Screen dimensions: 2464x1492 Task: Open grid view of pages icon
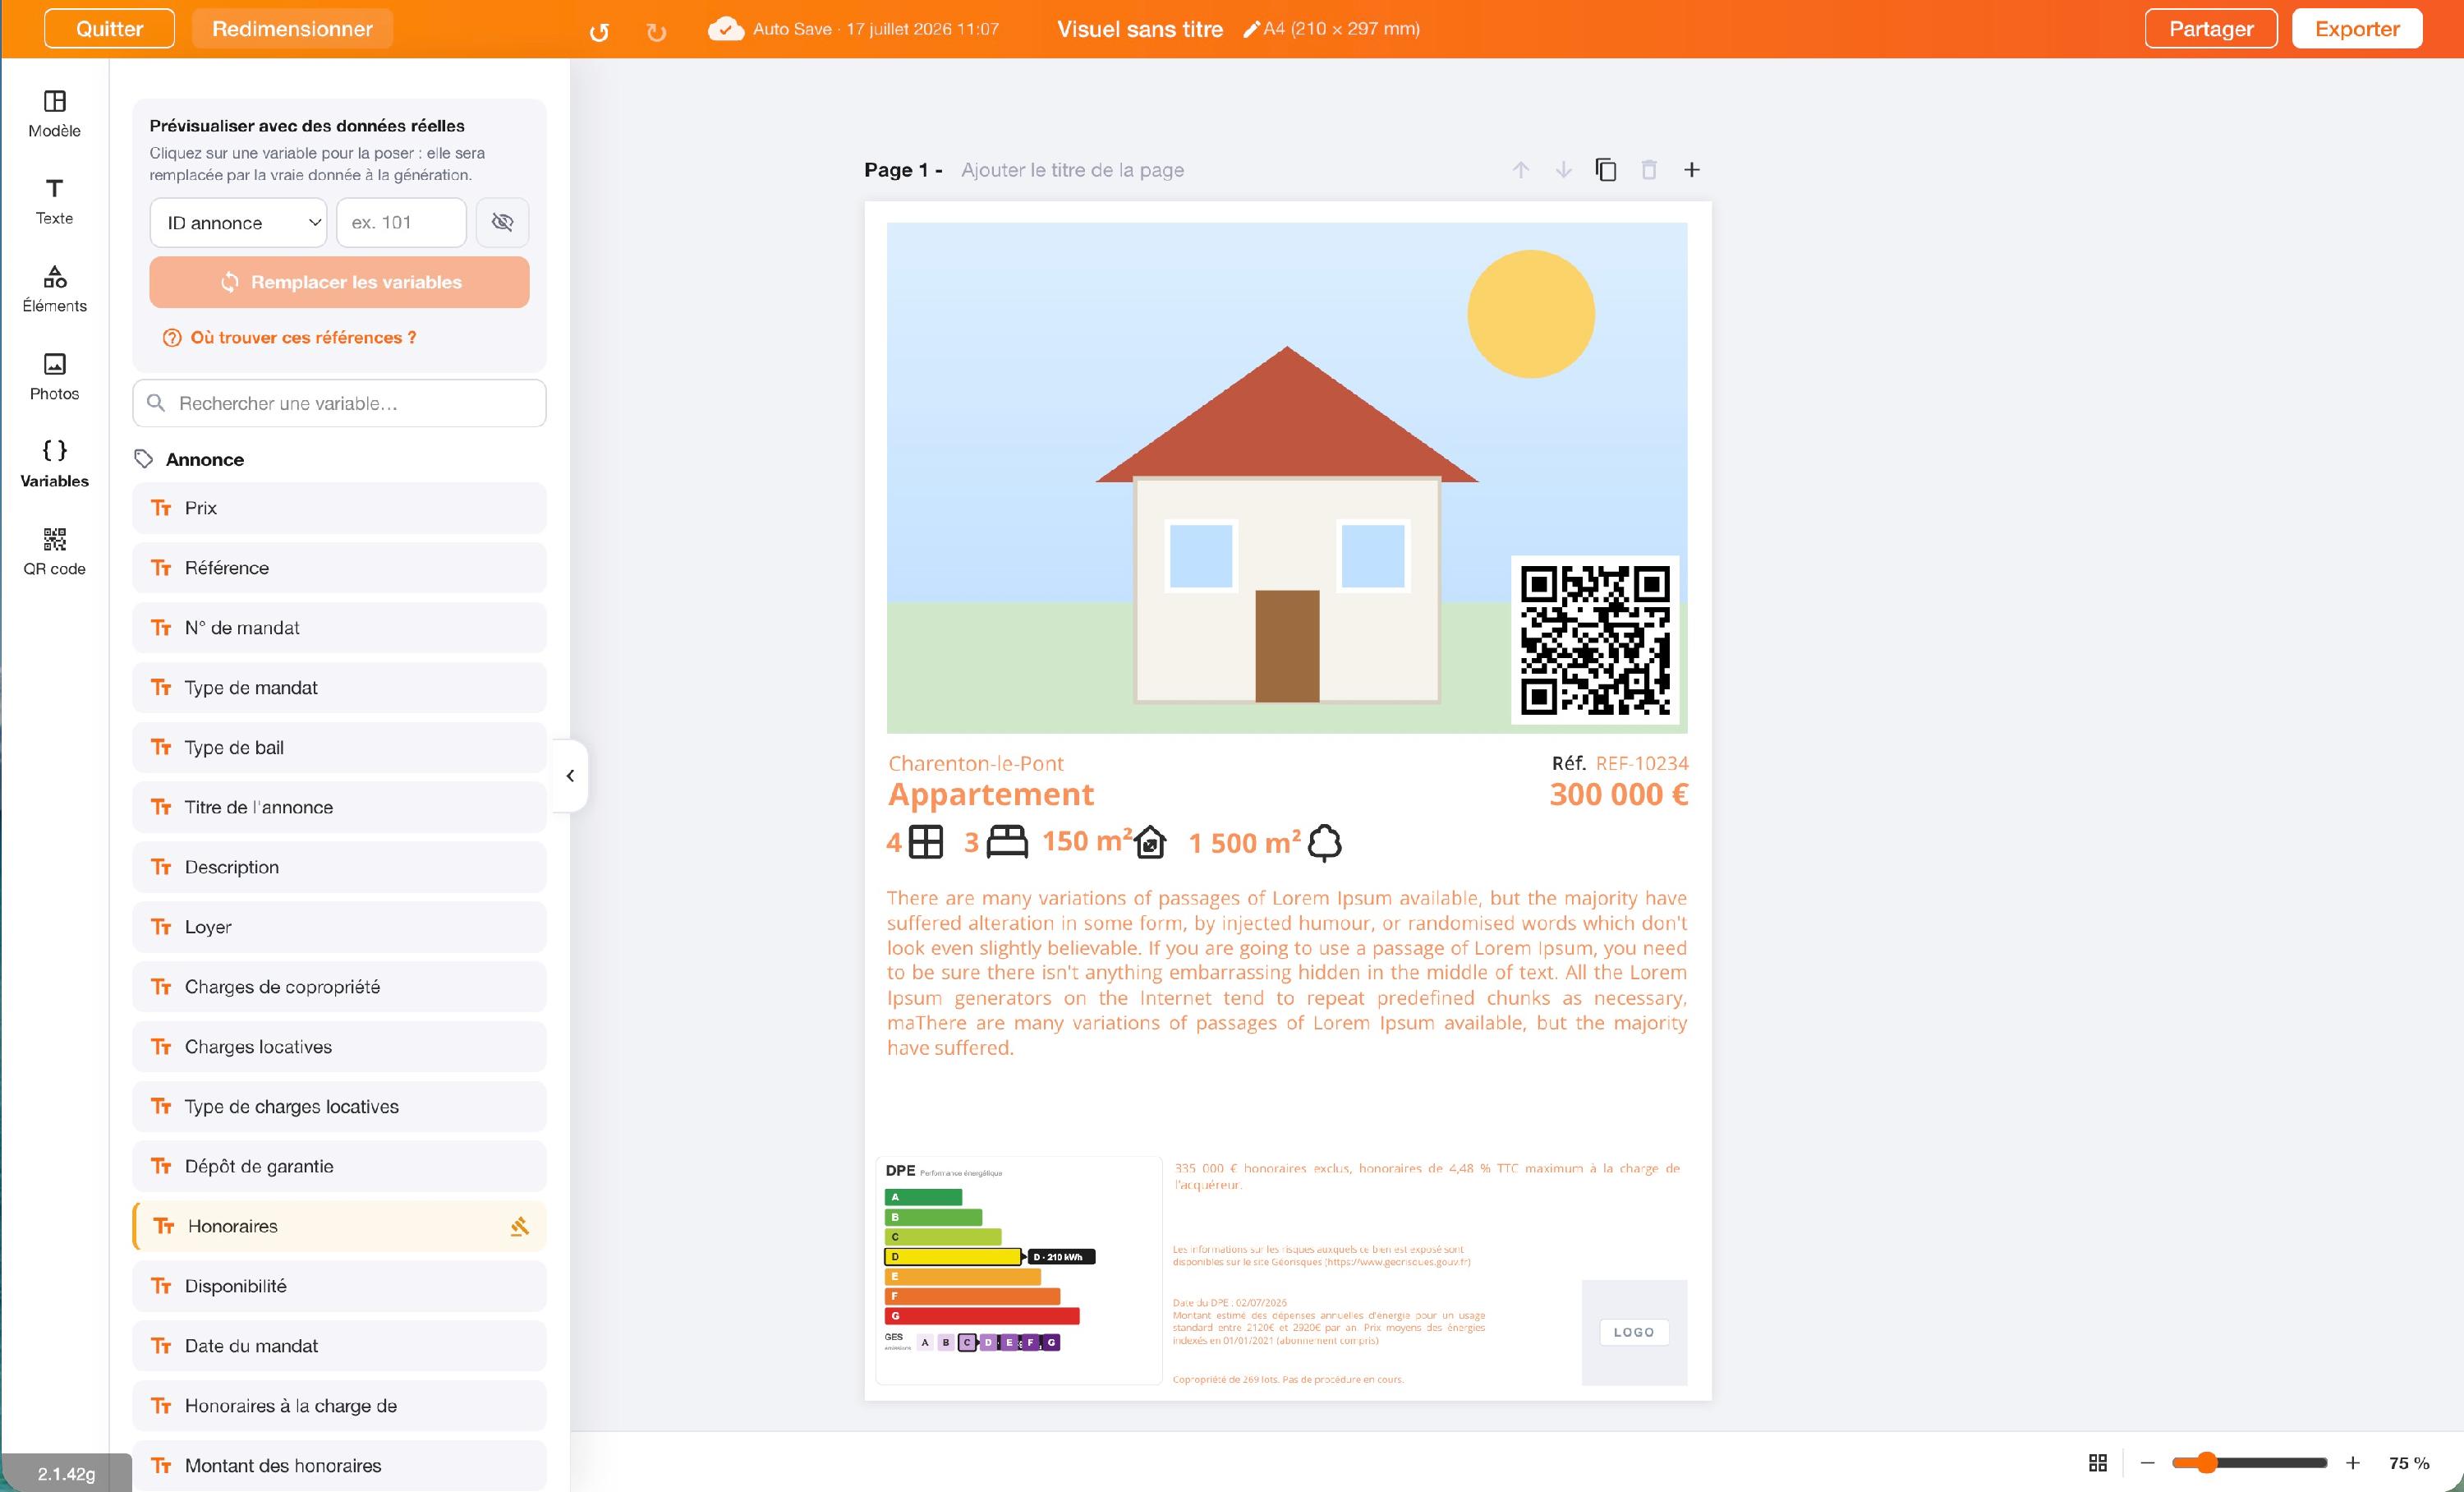pos(2098,1462)
